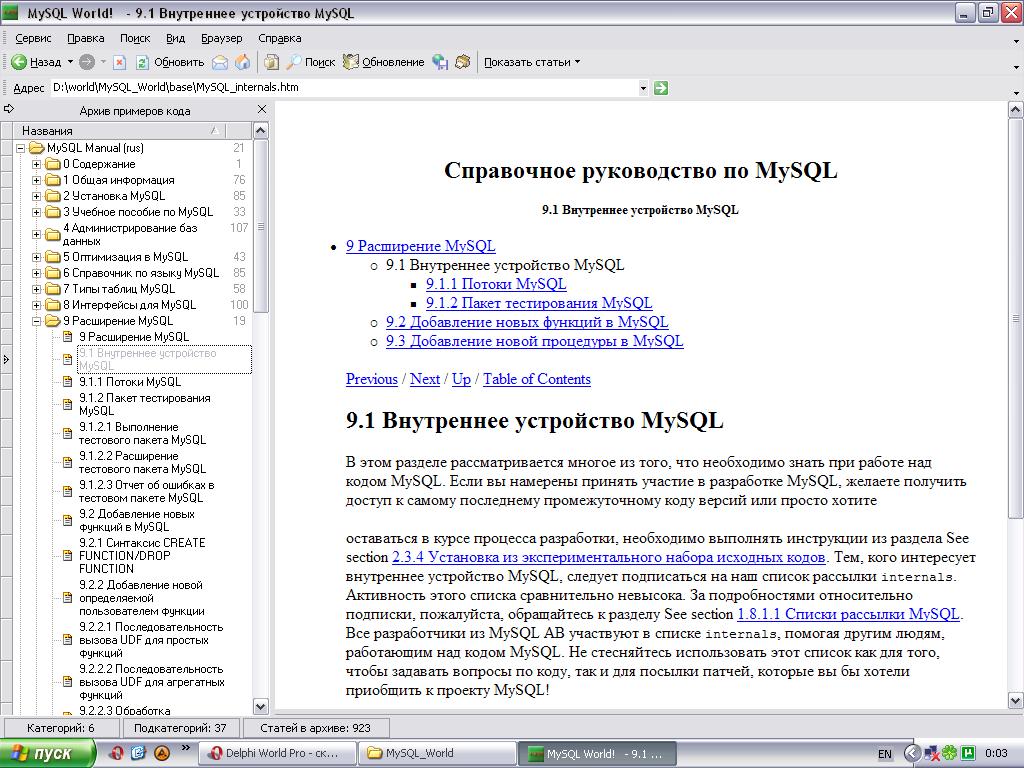
Task: Click the network tray icon with red X
Action: (x=931, y=754)
